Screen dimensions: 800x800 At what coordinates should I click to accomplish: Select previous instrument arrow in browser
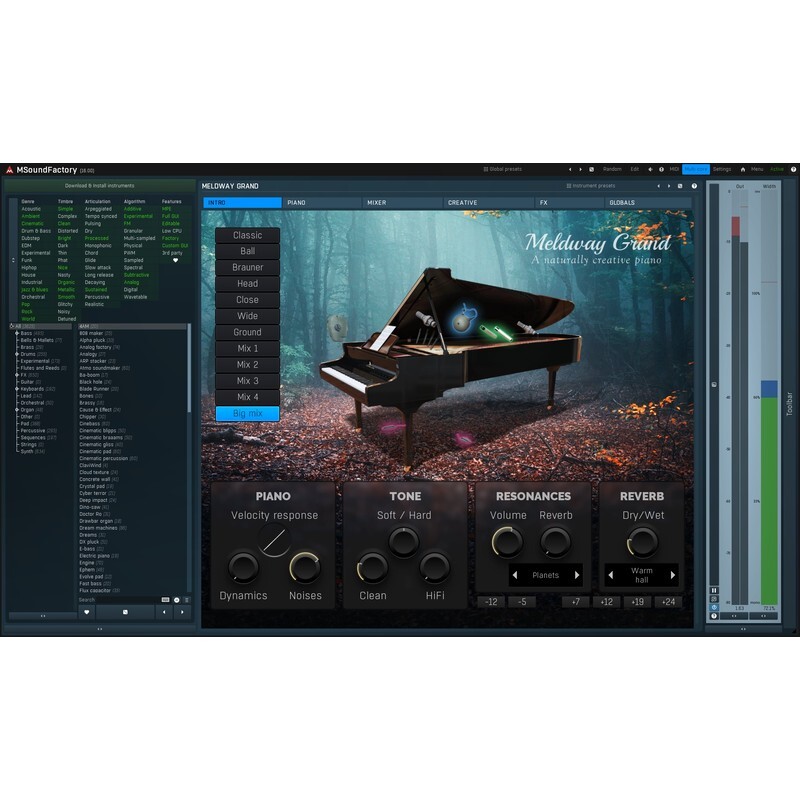coord(164,612)
